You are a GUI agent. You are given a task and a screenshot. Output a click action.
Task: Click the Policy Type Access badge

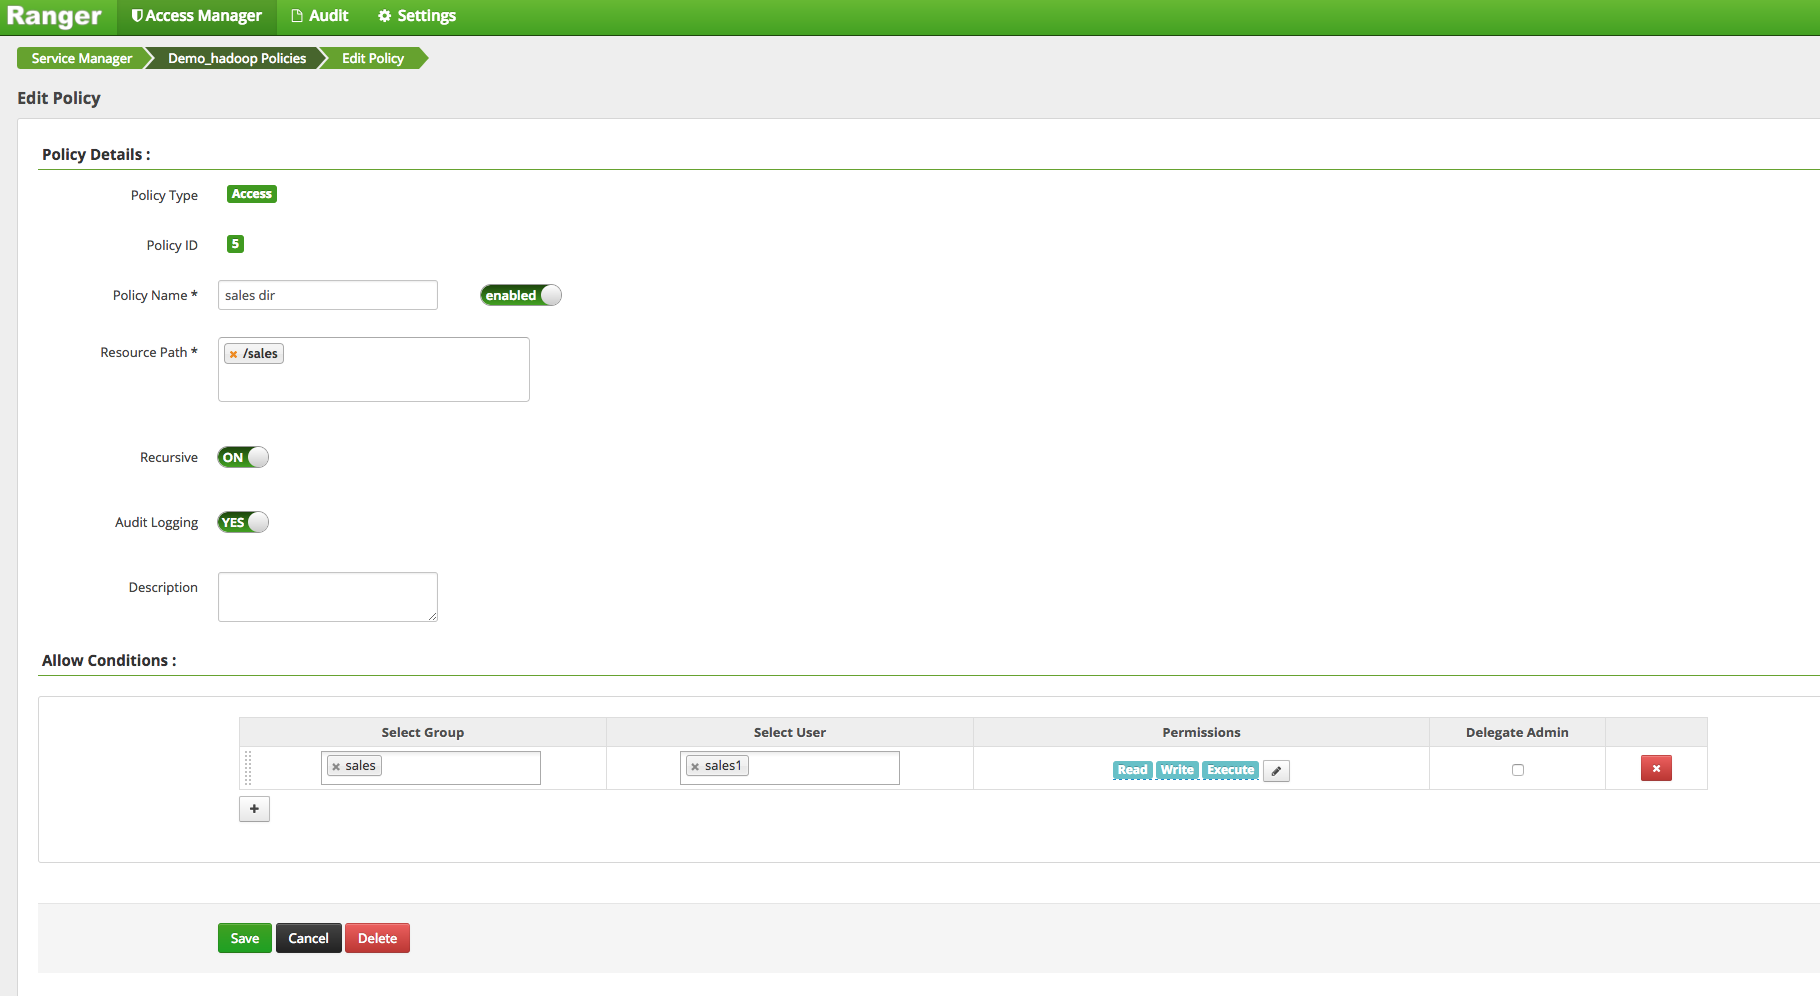(251, 194)
